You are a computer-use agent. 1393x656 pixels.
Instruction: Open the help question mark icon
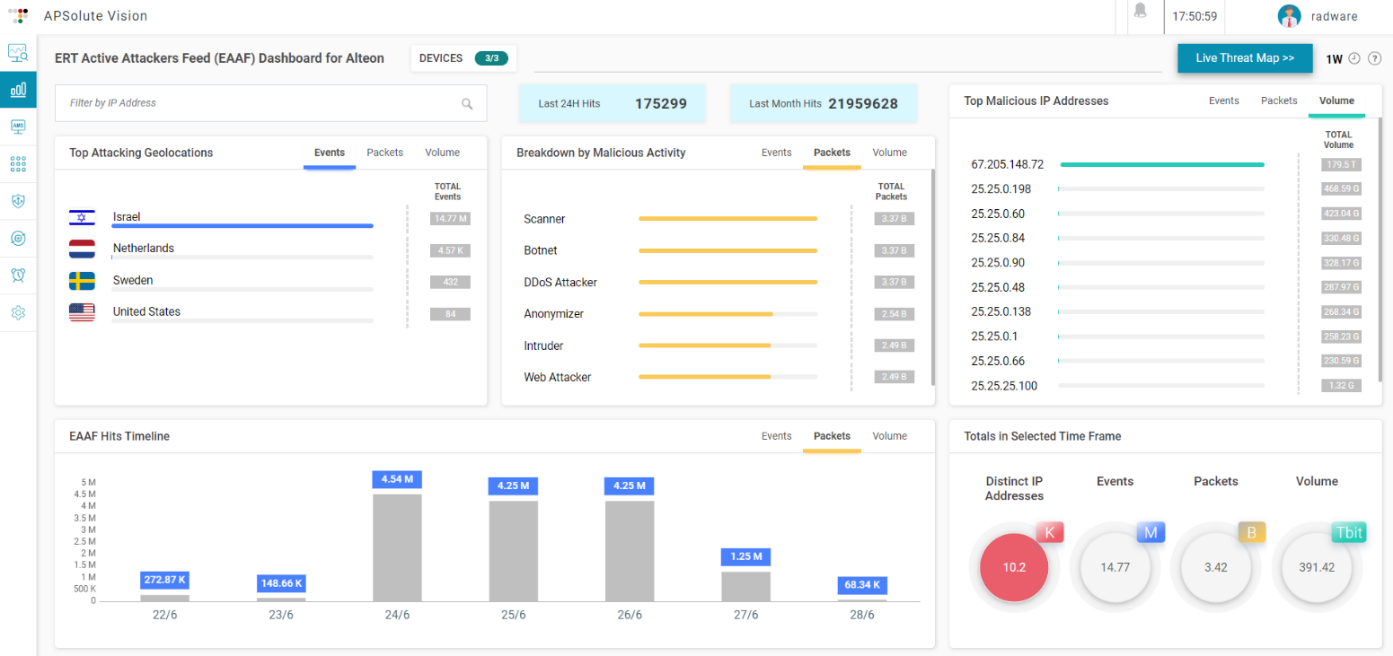[1375, 59]
